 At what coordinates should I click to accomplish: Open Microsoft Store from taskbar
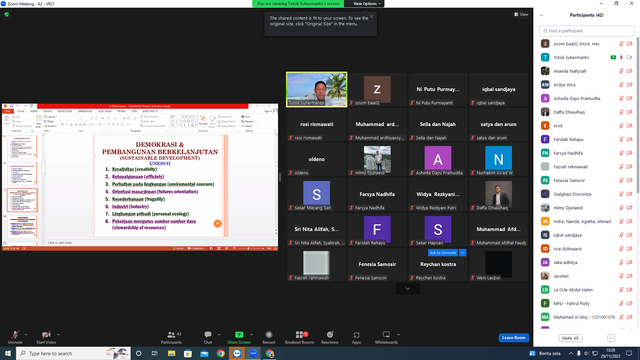188,353
